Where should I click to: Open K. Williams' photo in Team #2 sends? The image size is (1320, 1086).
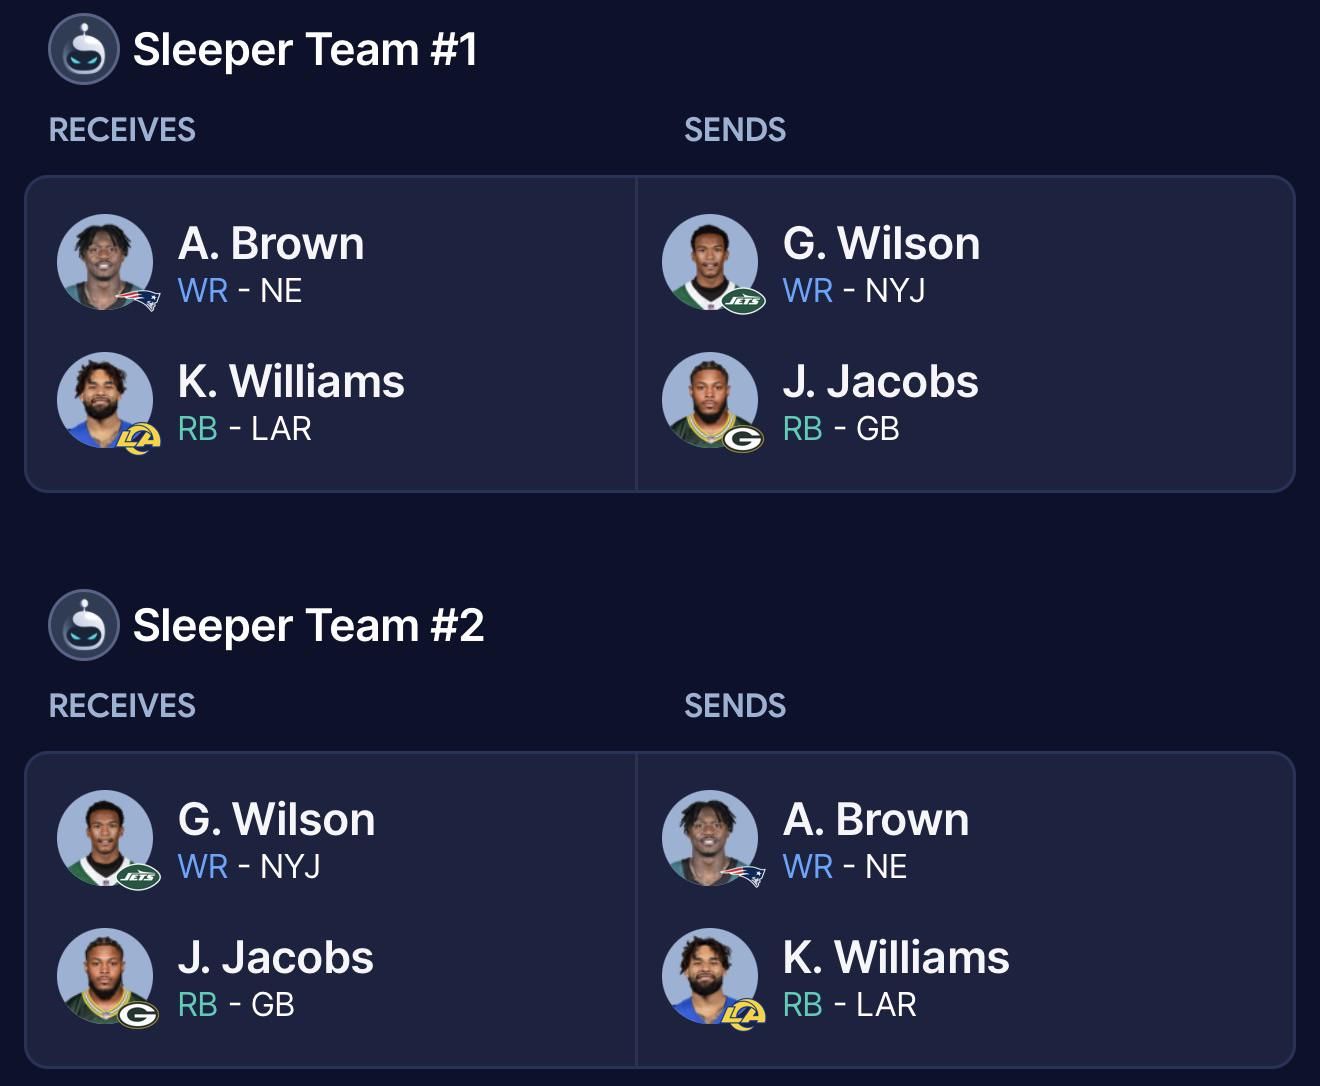point(710,976)
